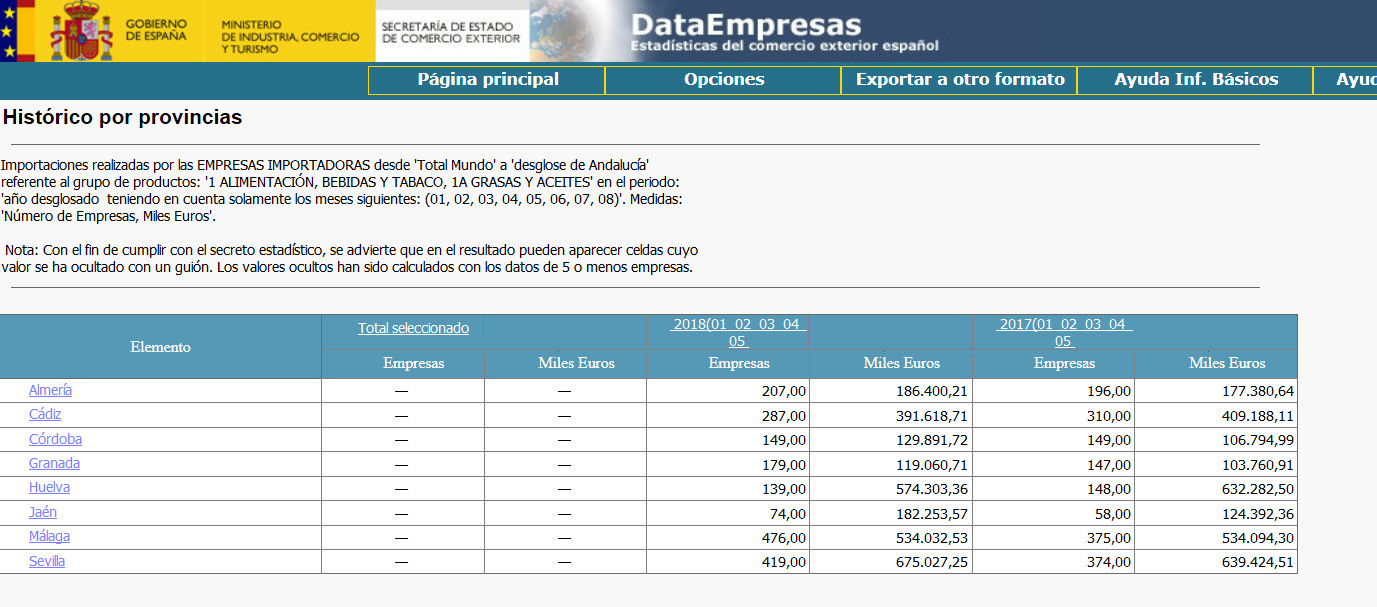
Task: Select the Jaén 2017 value 124.392,36
Action: coord(1258,513)
